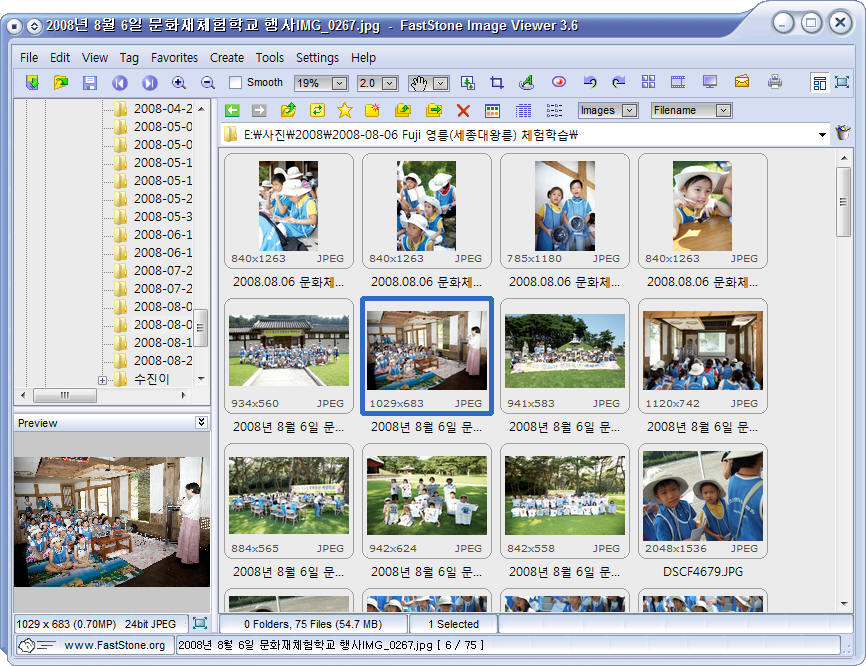Select the 934x560 group photo thumbnail
The width and height of the screenshot is (866, 666).
(289, 356)
